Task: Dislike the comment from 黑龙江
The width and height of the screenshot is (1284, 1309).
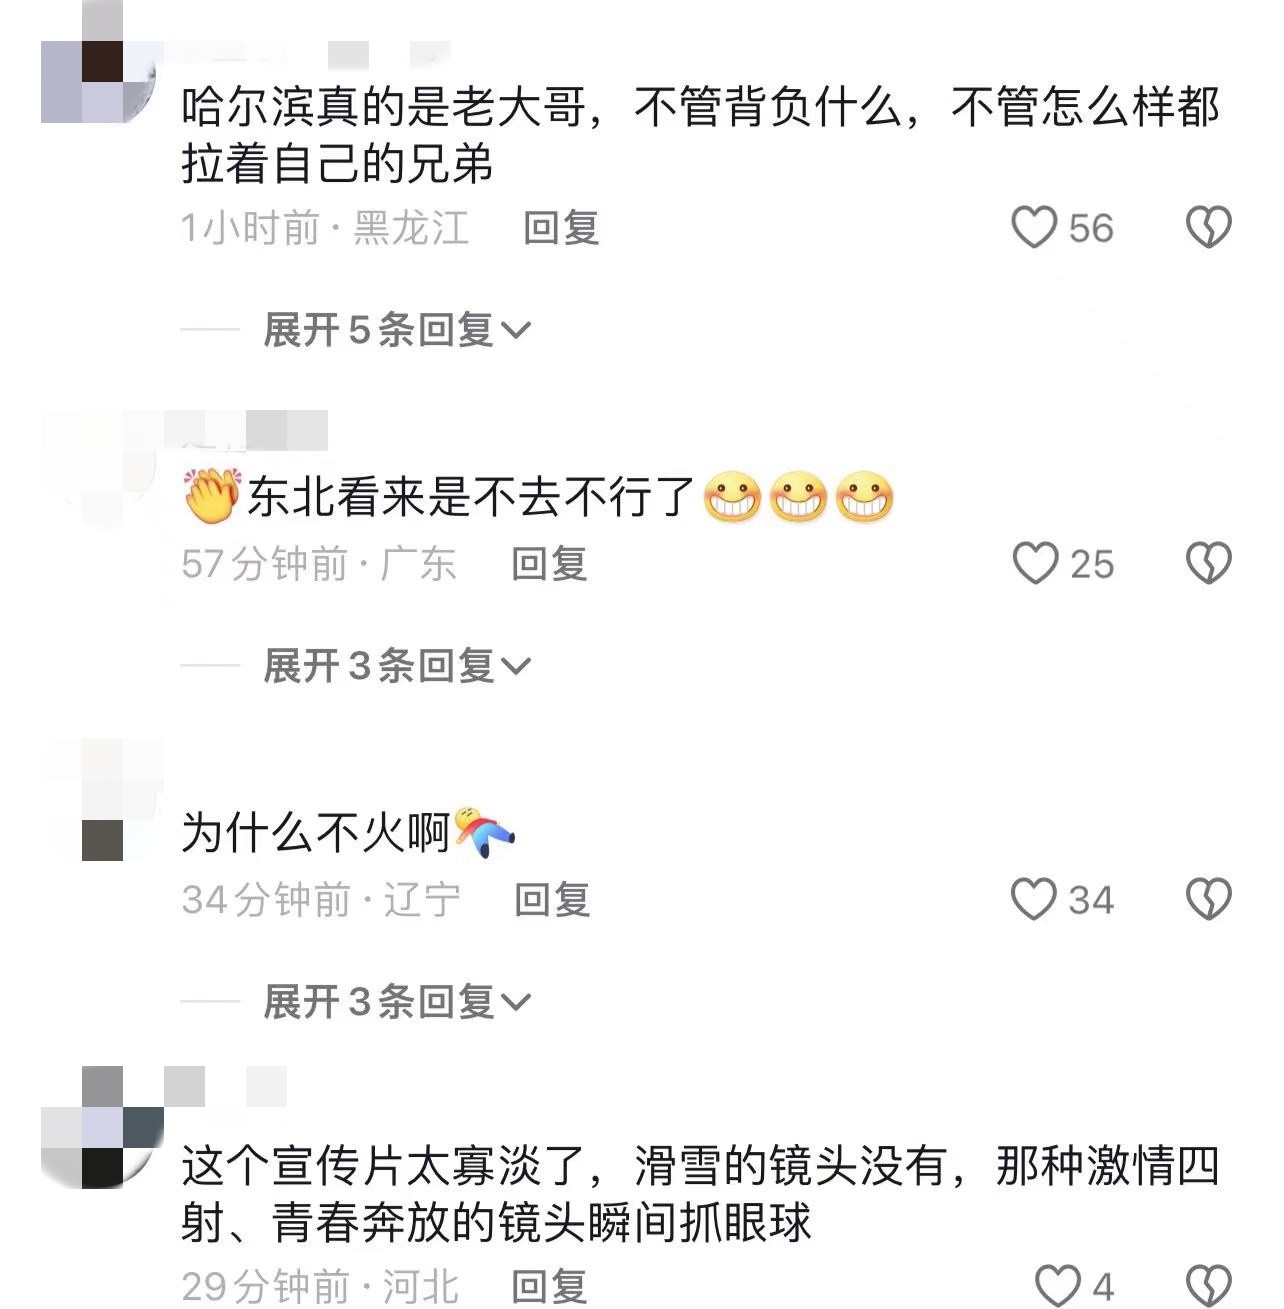Action: pyautogui.click(x=1208, y=227)
